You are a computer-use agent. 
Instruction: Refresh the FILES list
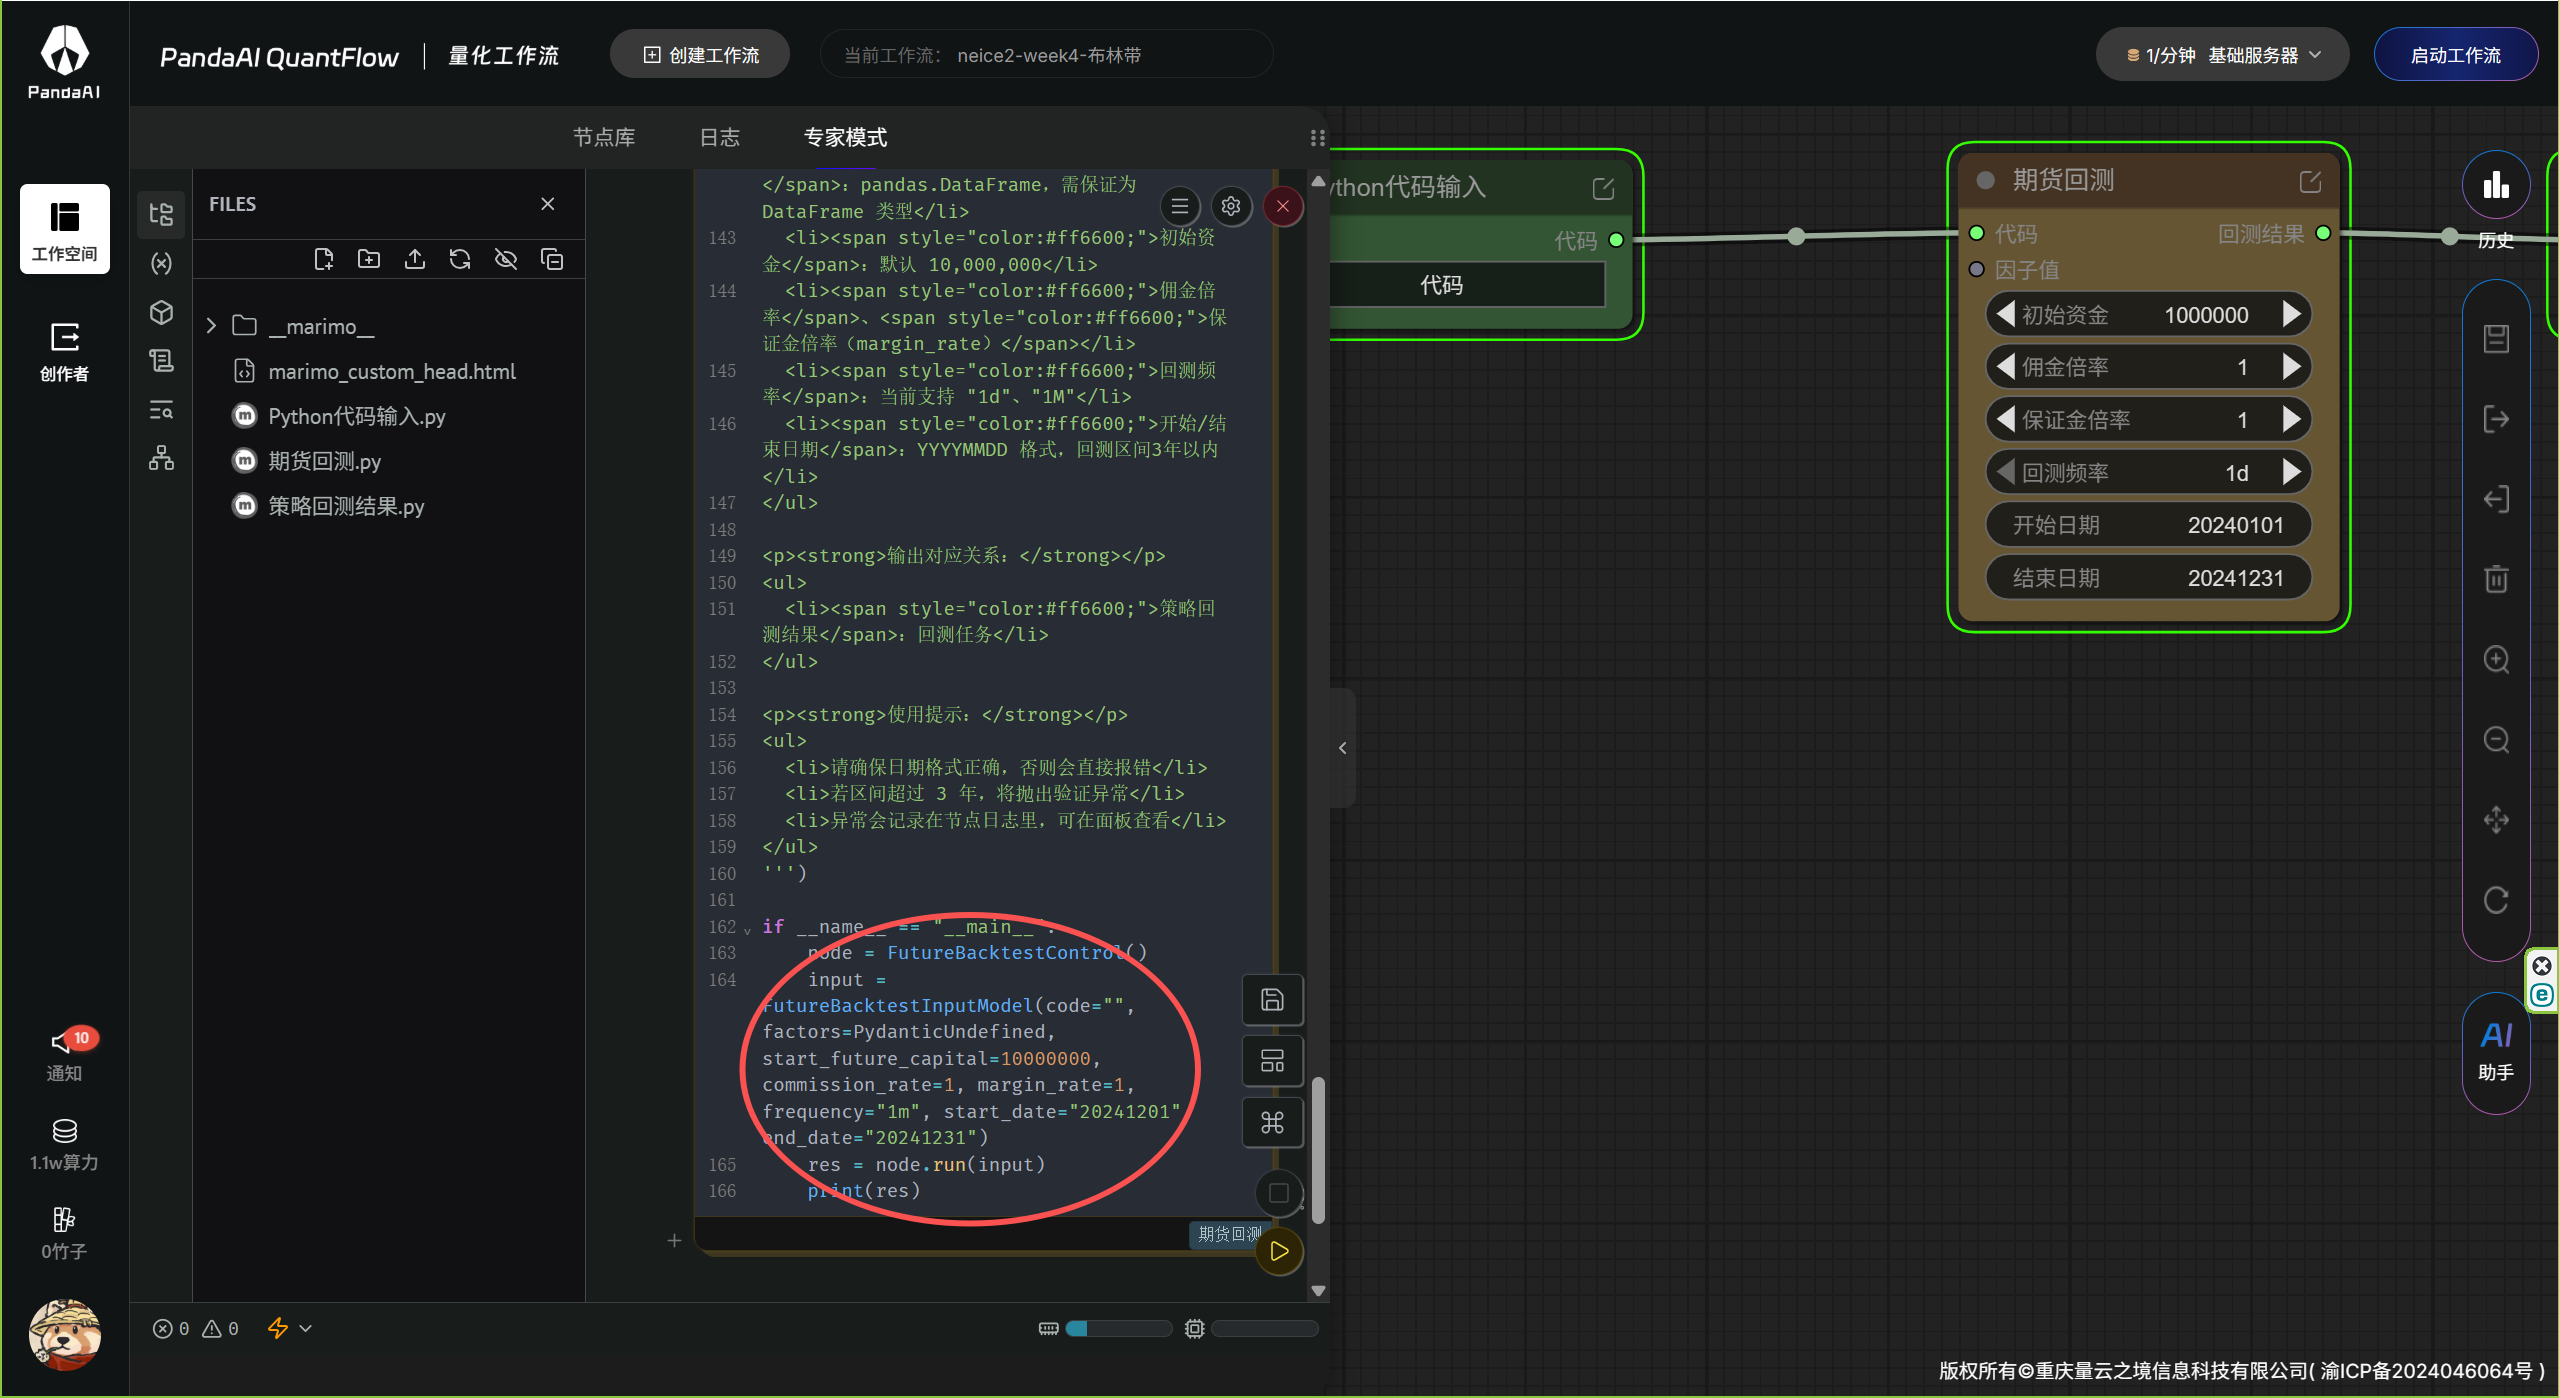tap(460, 260)
